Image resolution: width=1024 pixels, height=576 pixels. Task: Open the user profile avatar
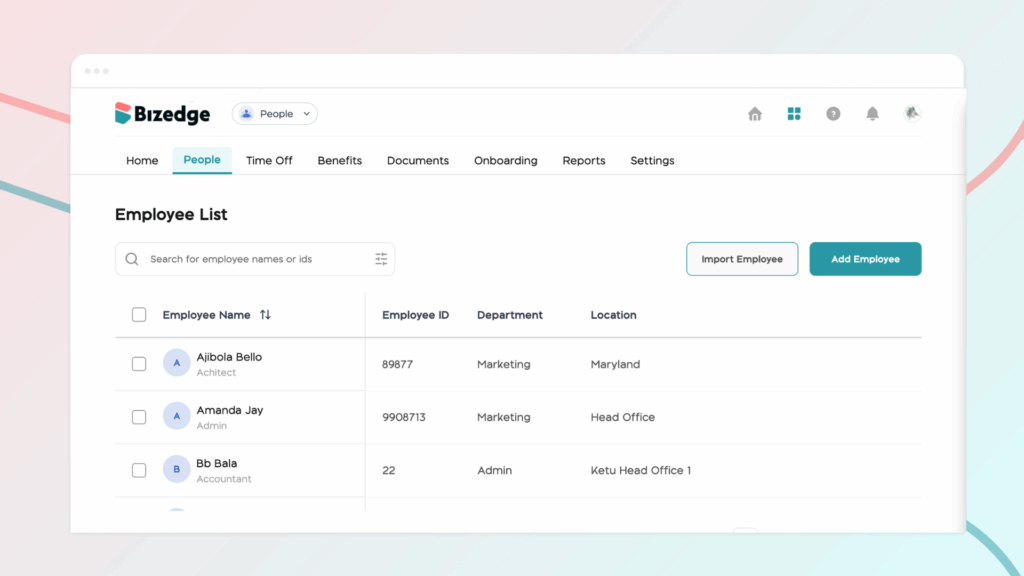click(x=911, y=114)
